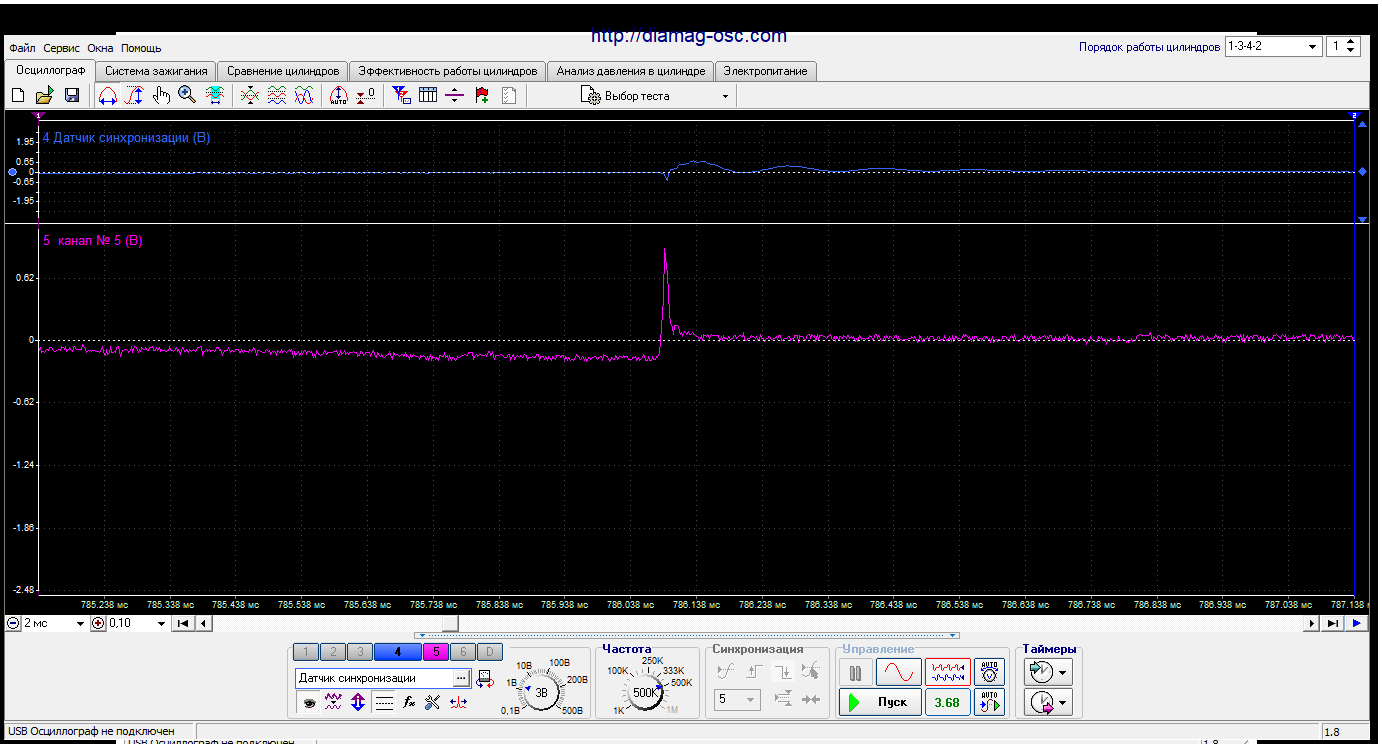Open the fx function icon
This screenshot has height=744, width=1382.
coord(409,703)
